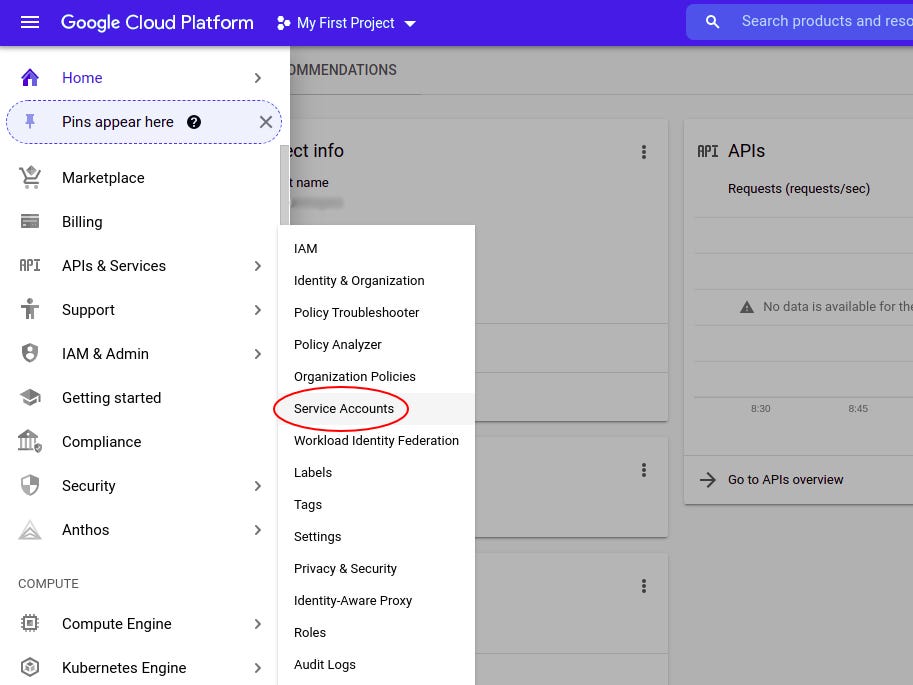Open Marketplace from sidebar
This screenshot has width=913, height=685.
tap(103, 178)
